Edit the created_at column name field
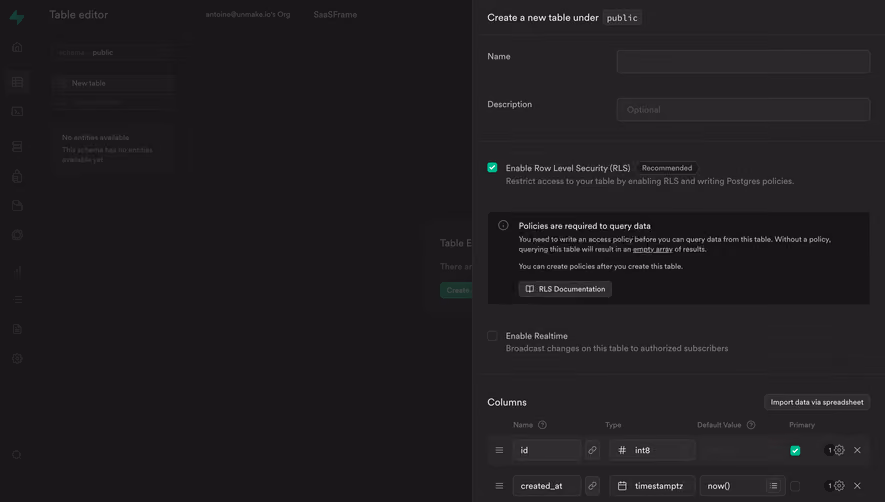885x502 pixels. coord(547,486)
